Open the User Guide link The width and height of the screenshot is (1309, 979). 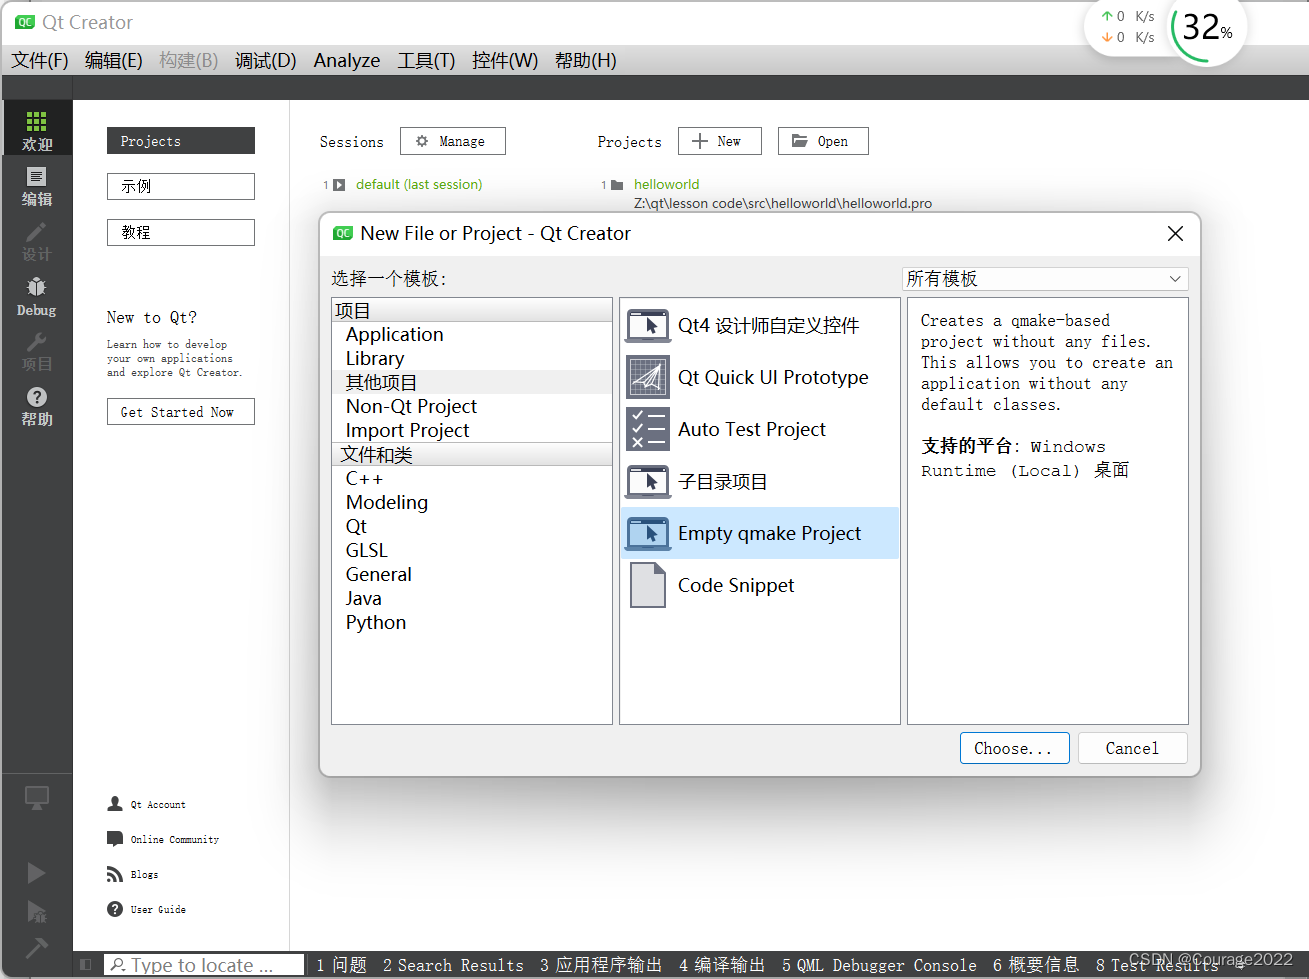pyautogui.click(x=158, y=909)
